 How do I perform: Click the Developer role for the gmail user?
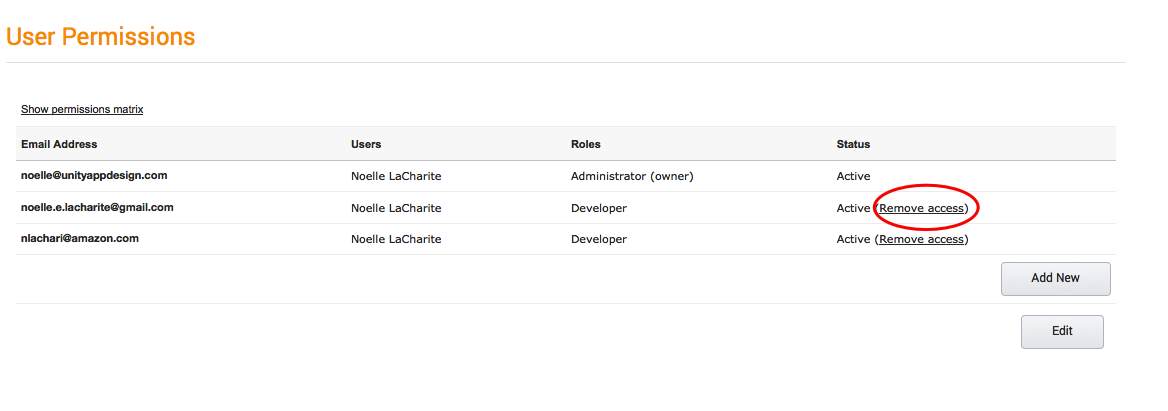[x=599, y=208]
